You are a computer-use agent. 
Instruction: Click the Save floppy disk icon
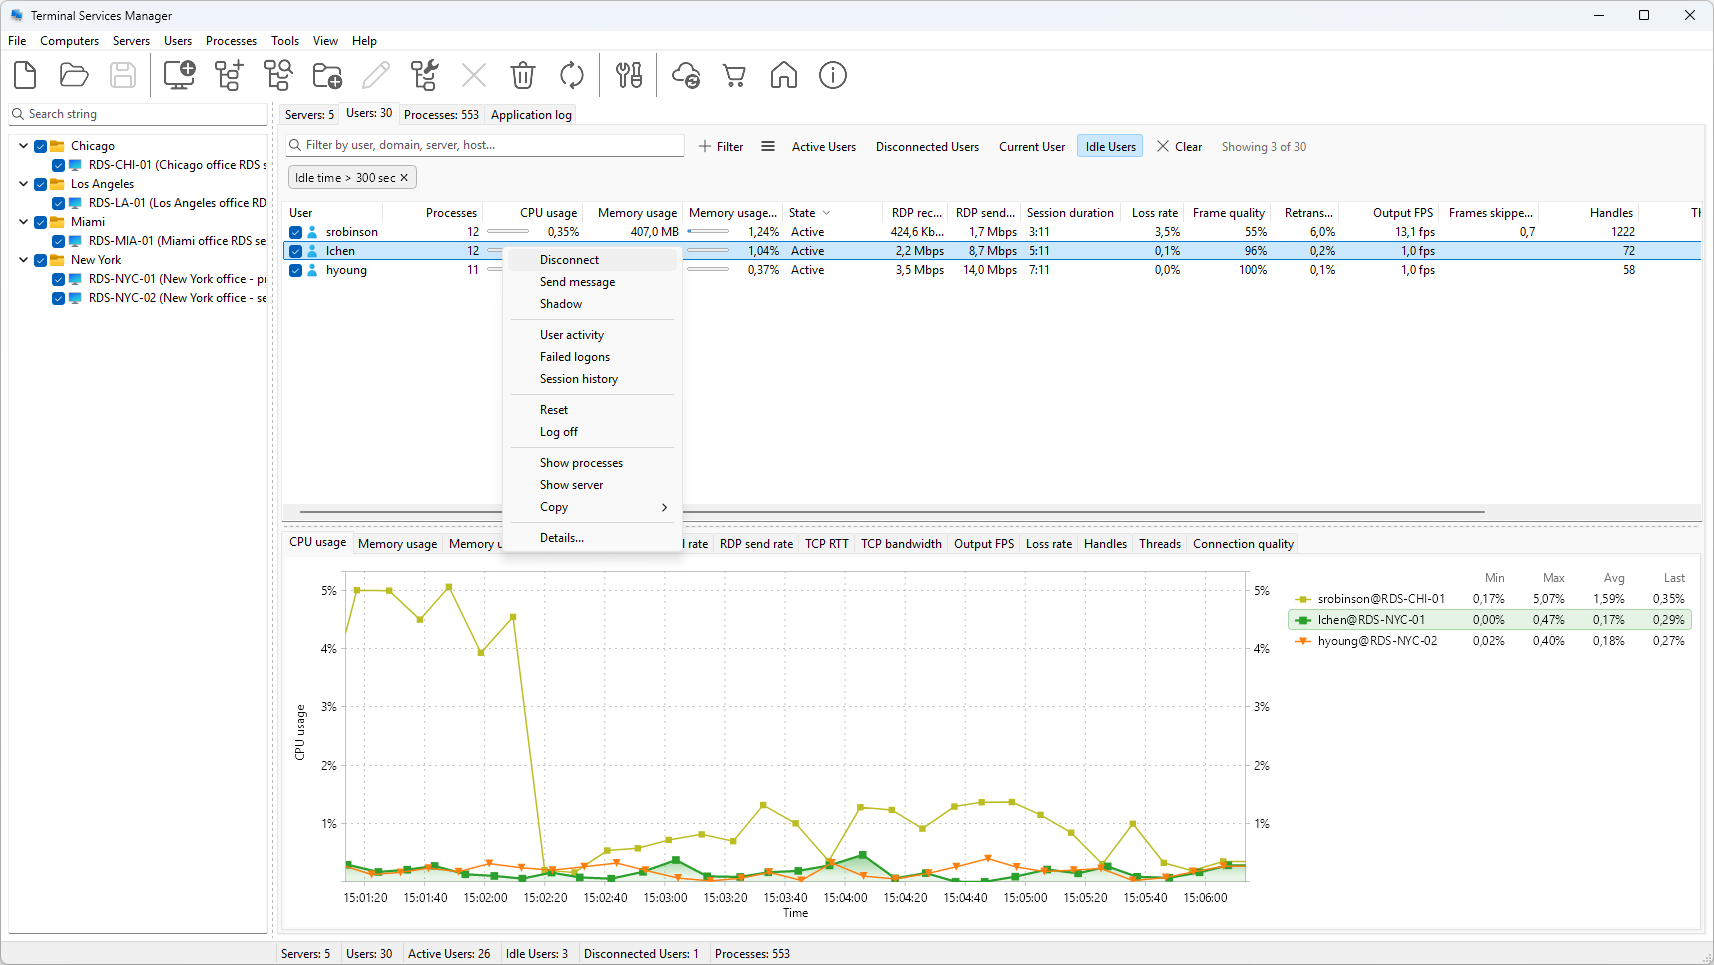click(x=123, y=75)
